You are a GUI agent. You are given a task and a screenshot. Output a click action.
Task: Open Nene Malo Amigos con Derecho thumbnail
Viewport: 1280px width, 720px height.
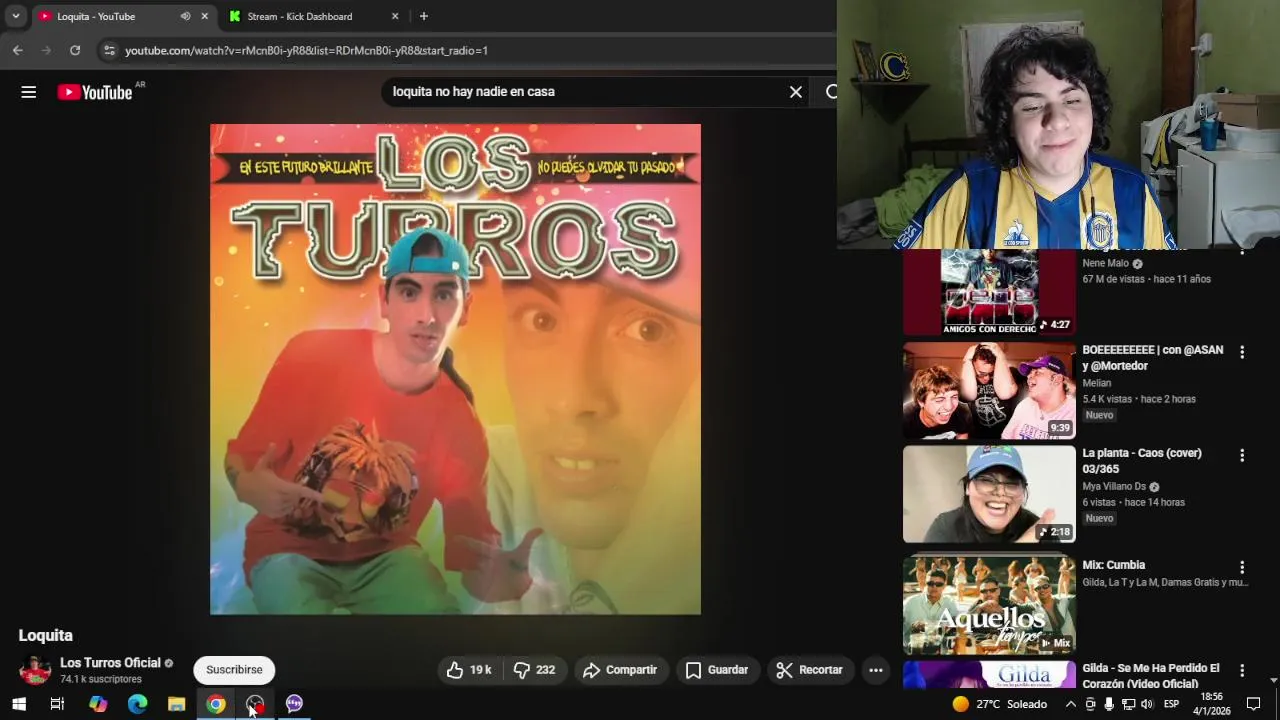pos(989,292)
